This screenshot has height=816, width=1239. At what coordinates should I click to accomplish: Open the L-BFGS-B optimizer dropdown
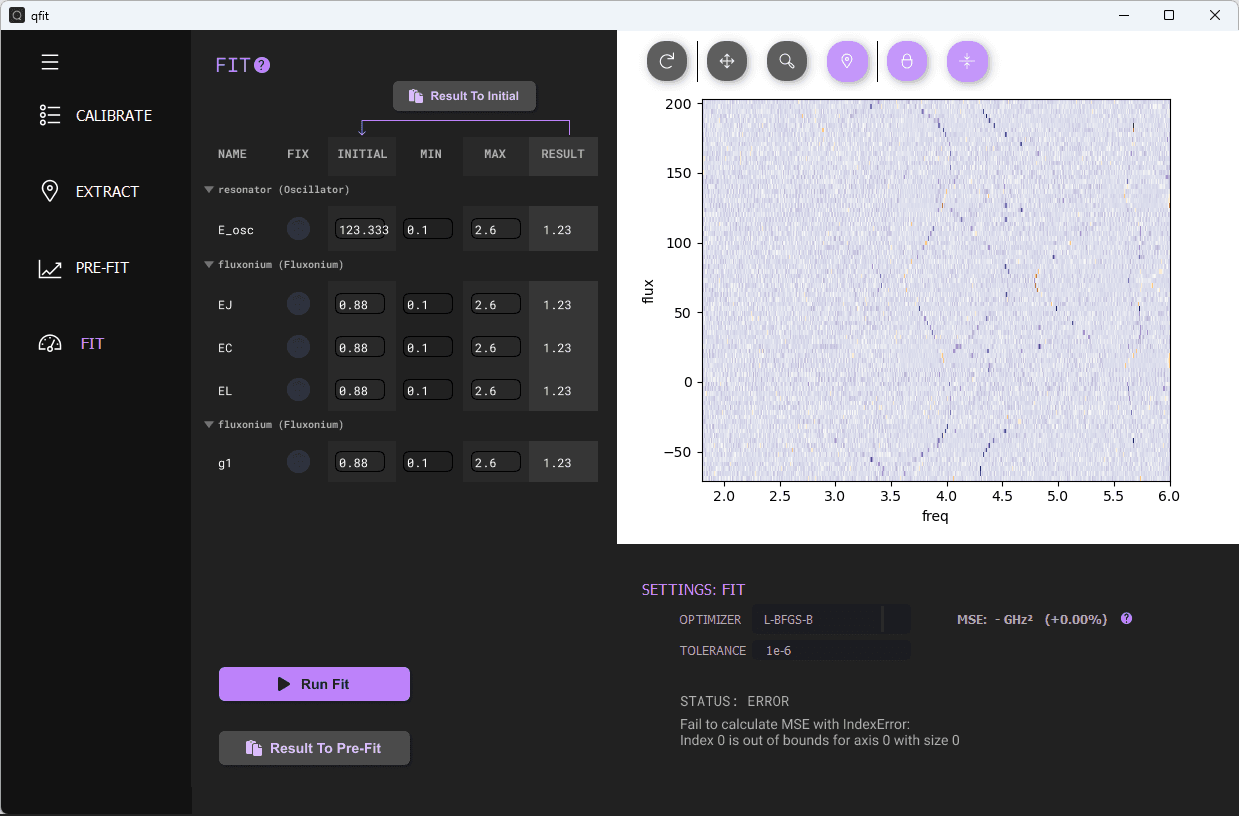pyautogui.click(x=830, y=620)
